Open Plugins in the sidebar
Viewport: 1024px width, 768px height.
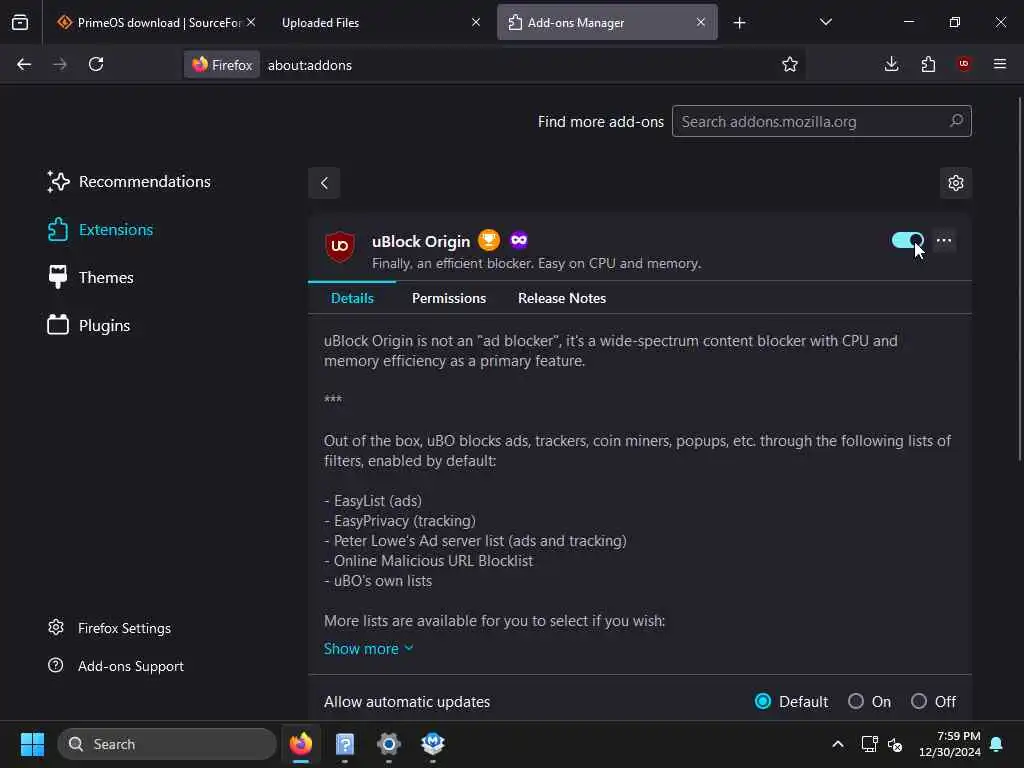click(x=89, y=325)
